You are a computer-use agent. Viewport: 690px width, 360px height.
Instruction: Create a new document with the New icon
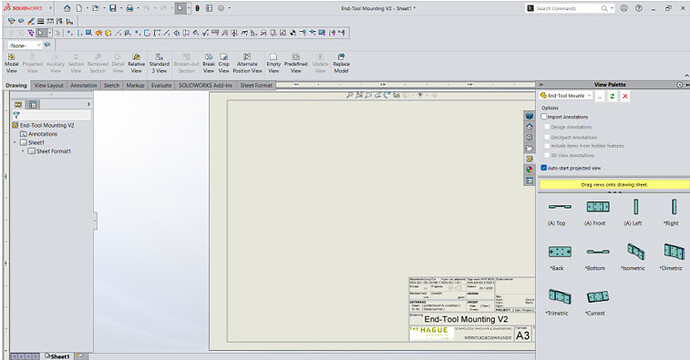pyautogui.click(x=79, y=8)
